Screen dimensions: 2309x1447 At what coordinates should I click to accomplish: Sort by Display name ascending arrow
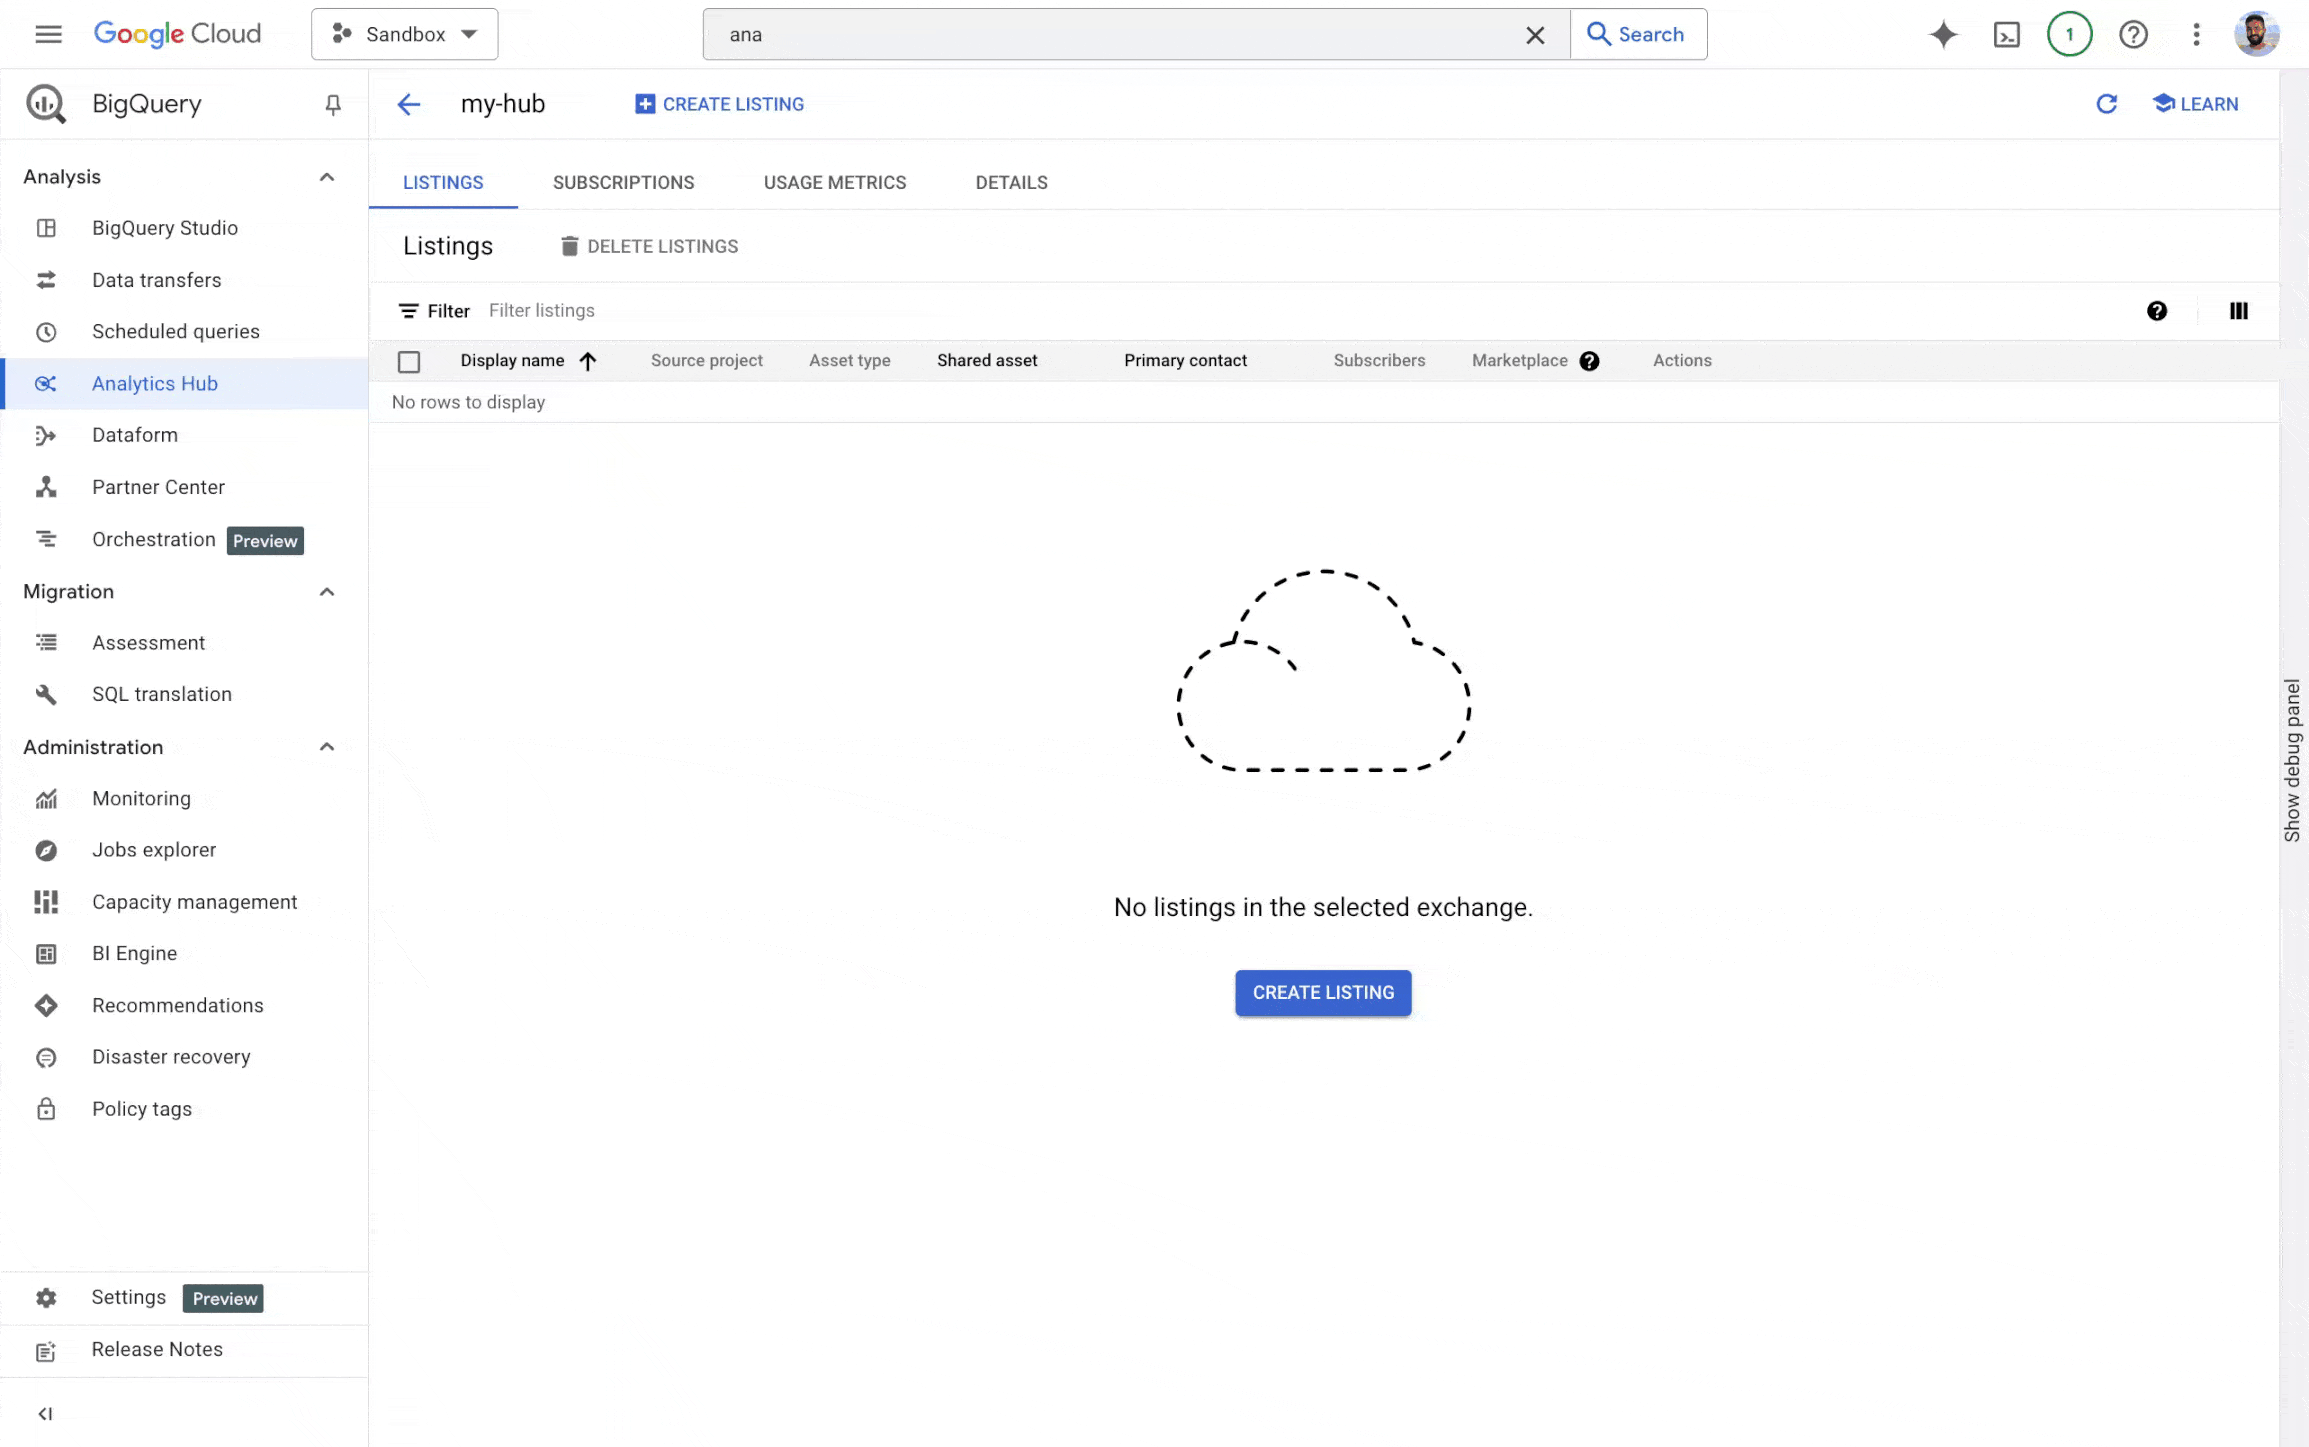pos(588,361)
